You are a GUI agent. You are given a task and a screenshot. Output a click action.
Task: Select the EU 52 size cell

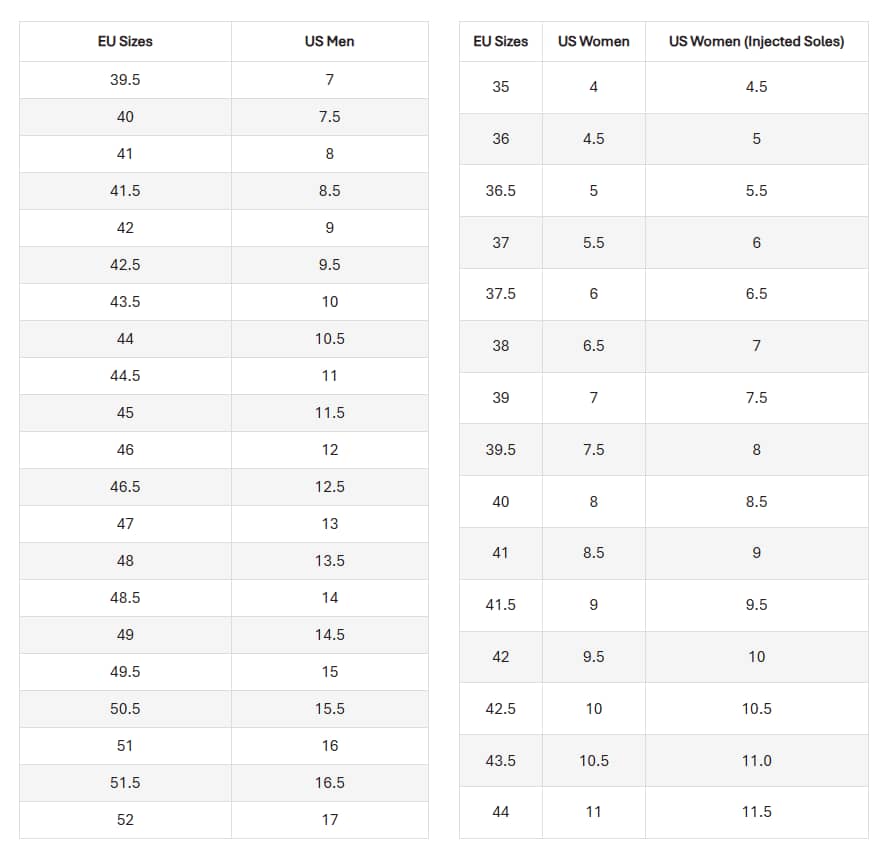pyautogui.click(x=125, y=820)
